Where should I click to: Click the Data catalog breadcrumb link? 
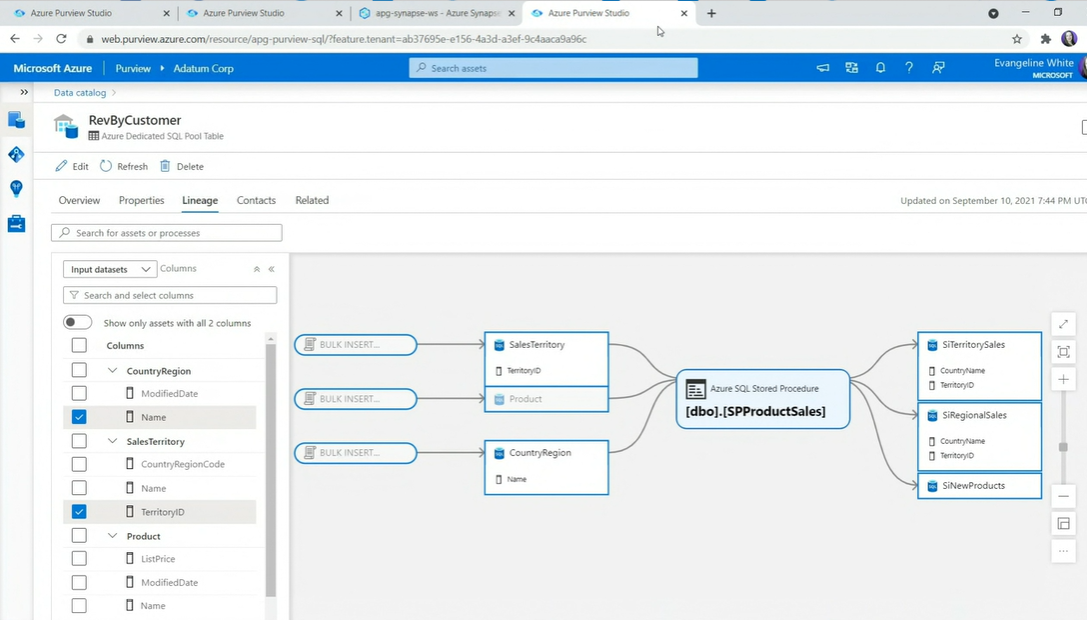click(x=80, y=92)
